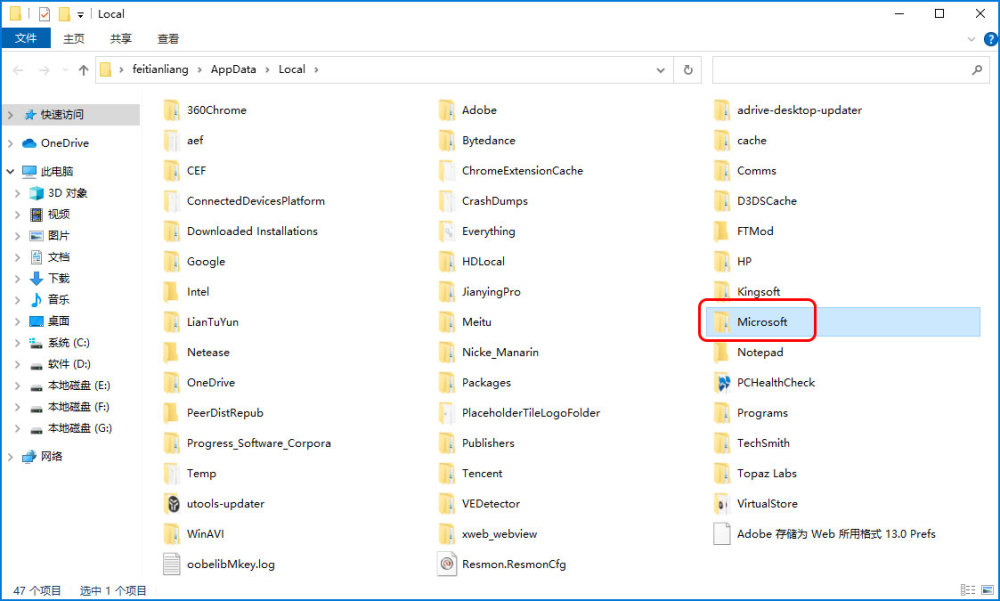This screenshot has width=1000, height=601.
Task: Select the xweb_webview folder
Action: [x=499, y=533]
